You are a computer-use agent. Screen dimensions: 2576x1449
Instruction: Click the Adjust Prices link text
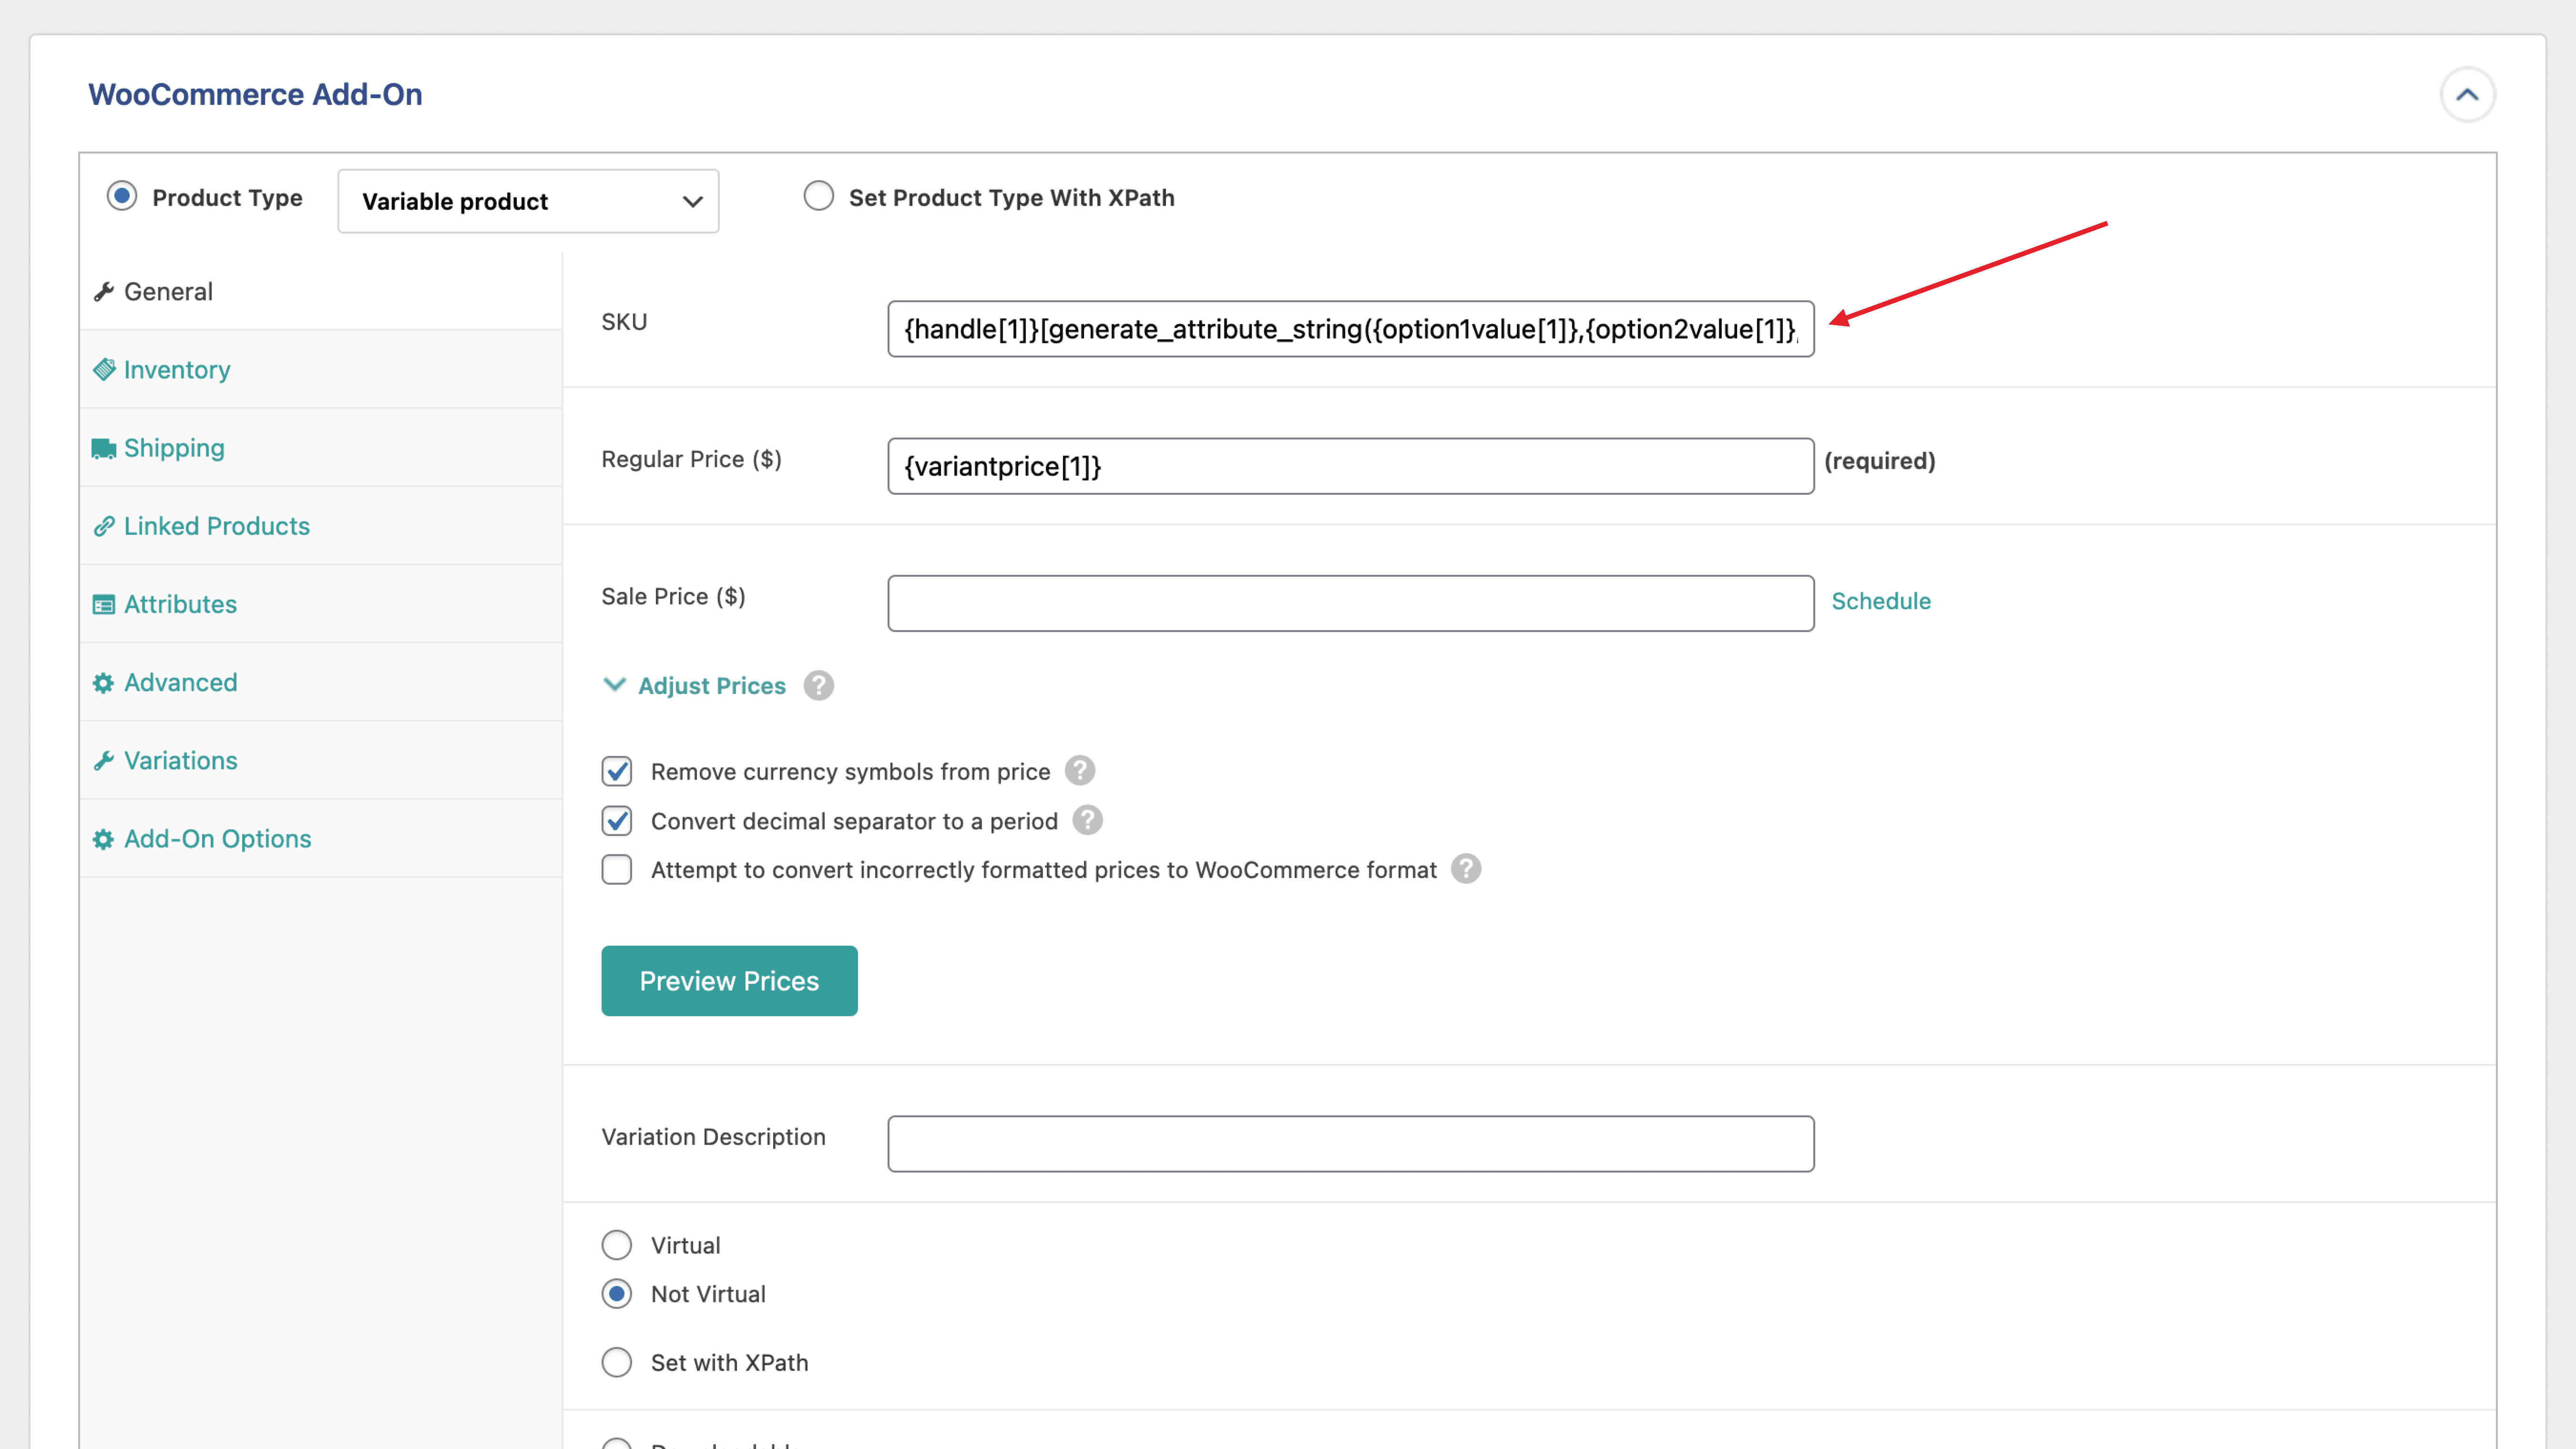point(711,686)
